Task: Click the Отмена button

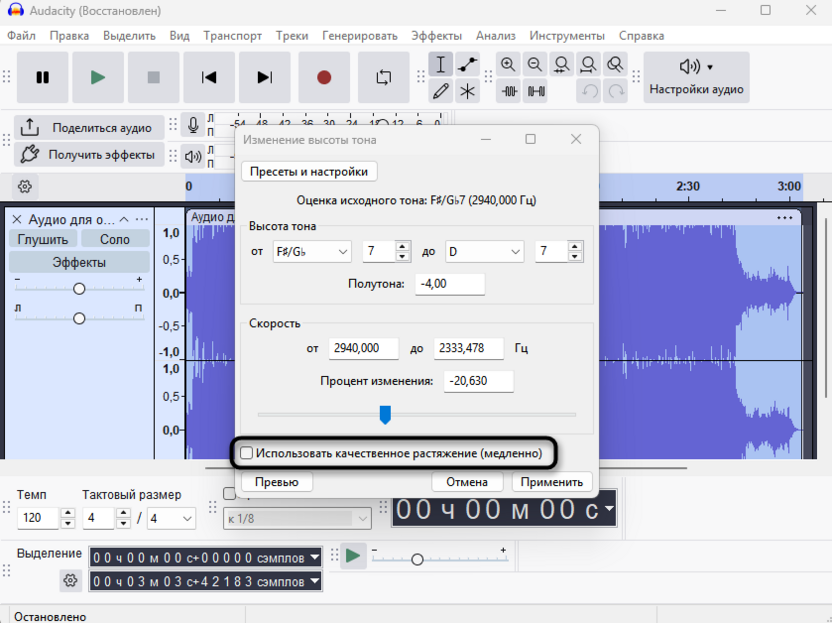Action: [x=467, y=482]
